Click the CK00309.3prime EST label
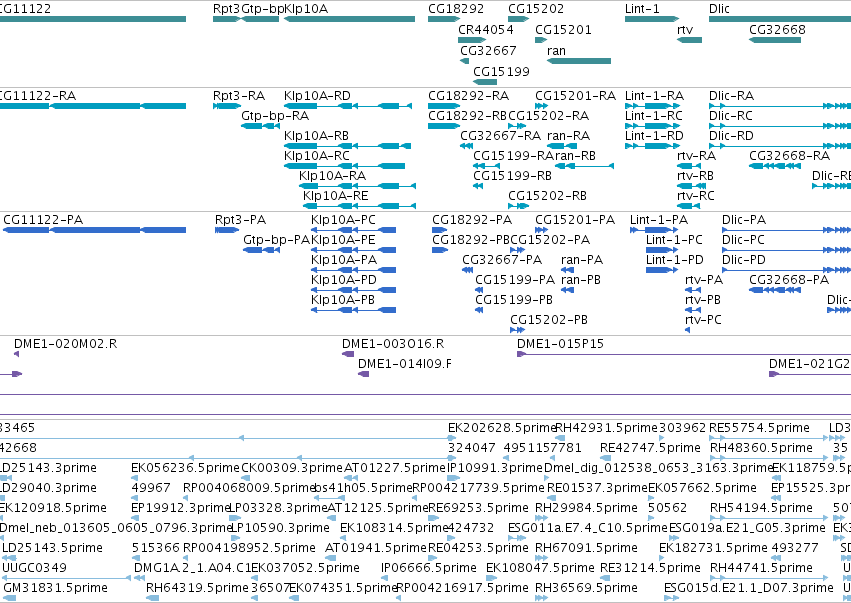The image size is (851, 603). coord(292,468)
